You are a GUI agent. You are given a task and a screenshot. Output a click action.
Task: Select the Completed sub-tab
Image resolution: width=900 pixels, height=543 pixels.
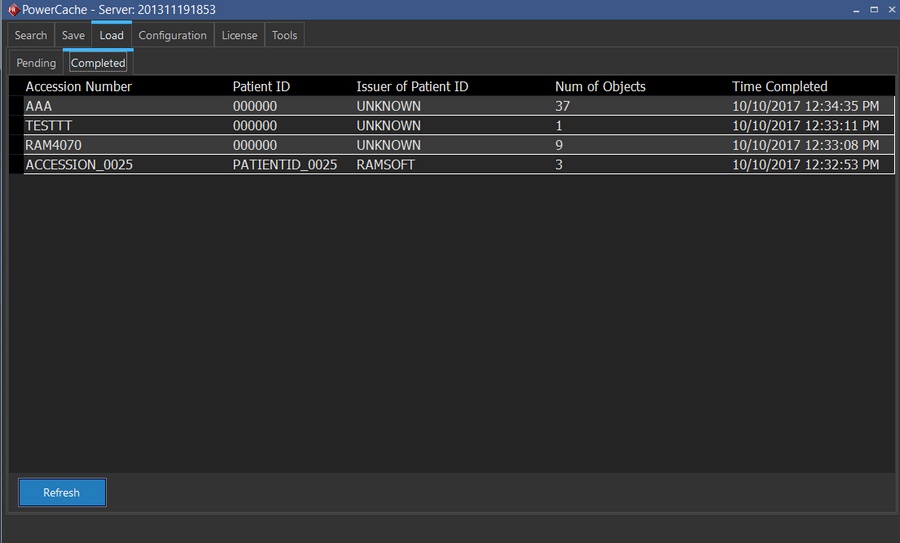click(x=98, y=63)
